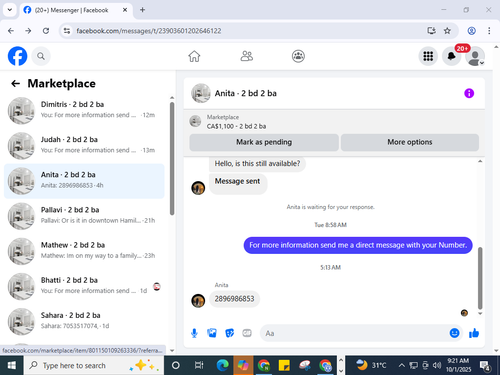The width and height of the screenshot is (500, 375).
Task: Open the Chrome profile icon
Action: (471, 31)
